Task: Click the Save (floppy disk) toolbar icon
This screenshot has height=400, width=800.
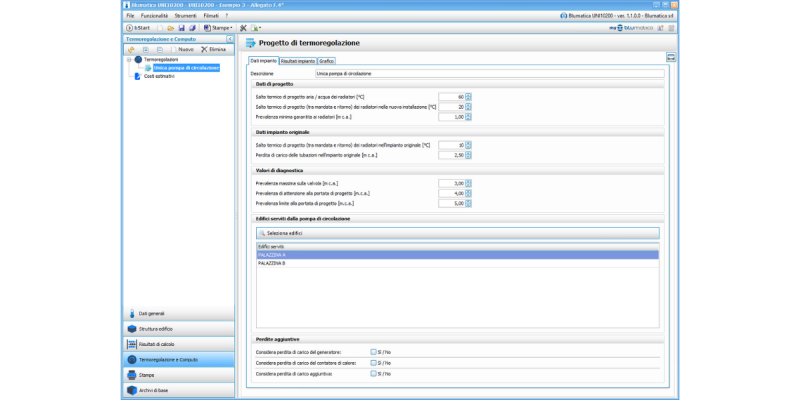Action: click(x=181, y=27)
